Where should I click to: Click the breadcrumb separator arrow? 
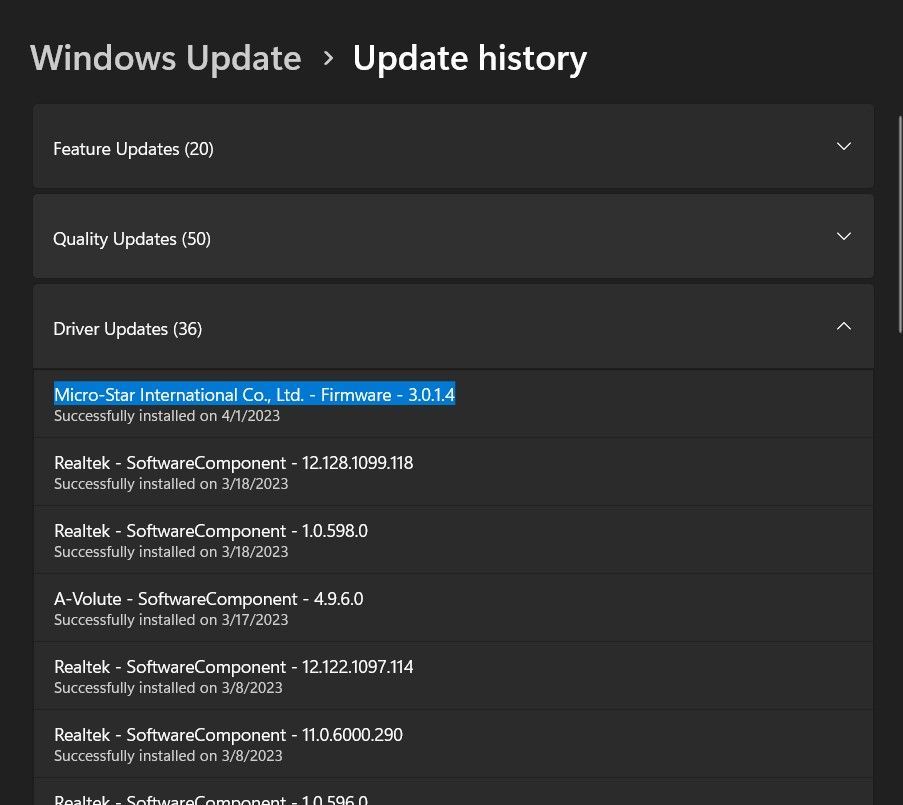pos(328,58)
